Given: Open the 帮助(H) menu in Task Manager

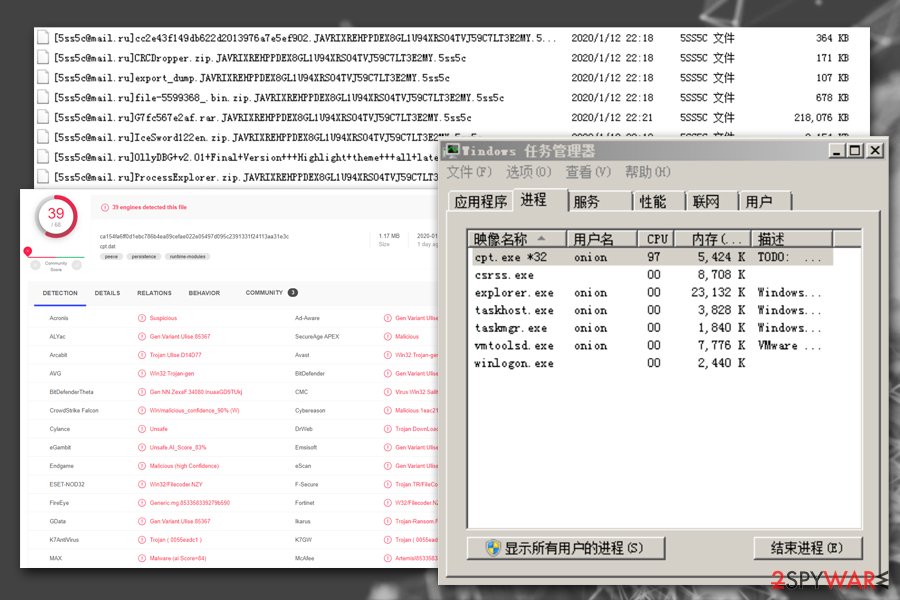Looking at the screenshot, I should [647, 172].
